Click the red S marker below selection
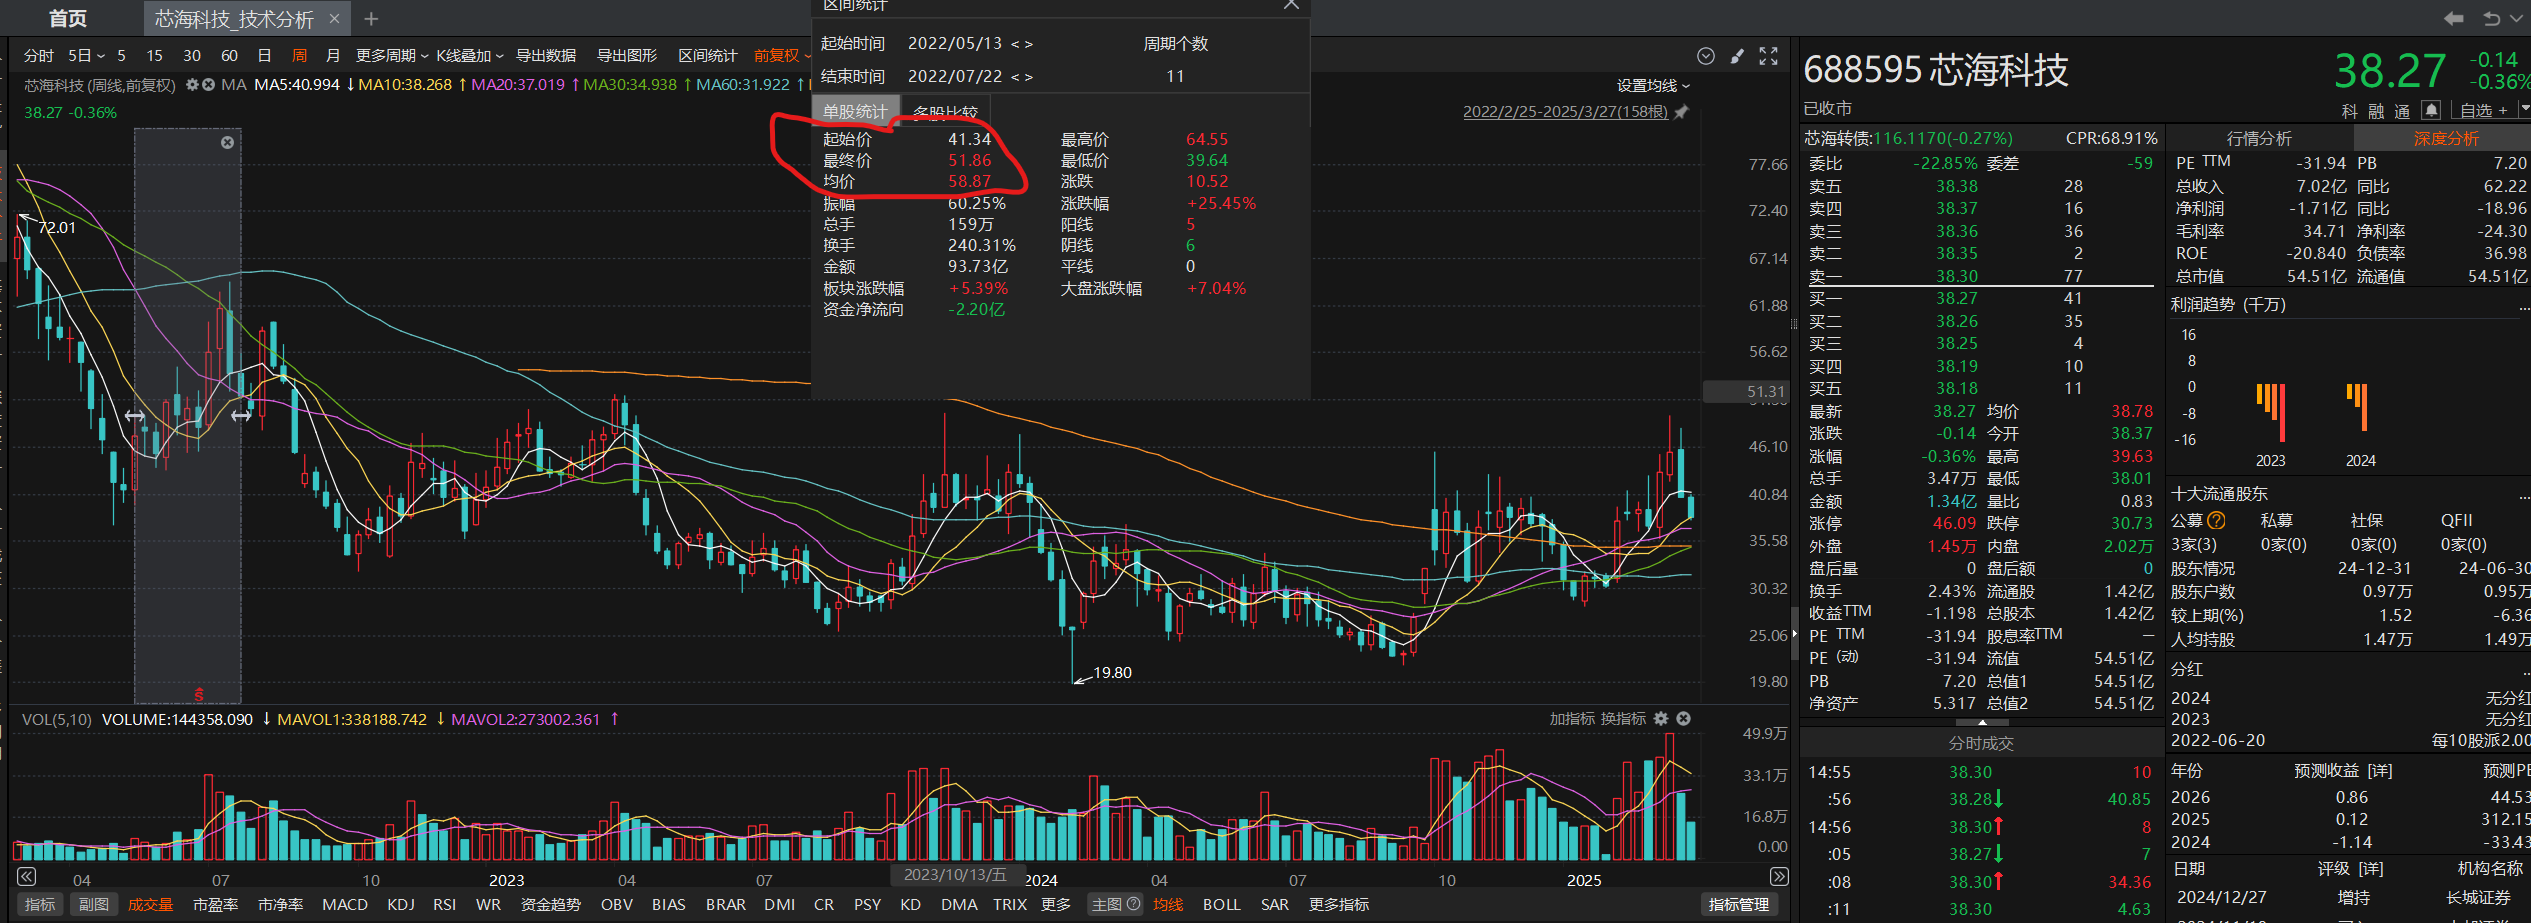2531x923 pixels. (x=199, y=694)
